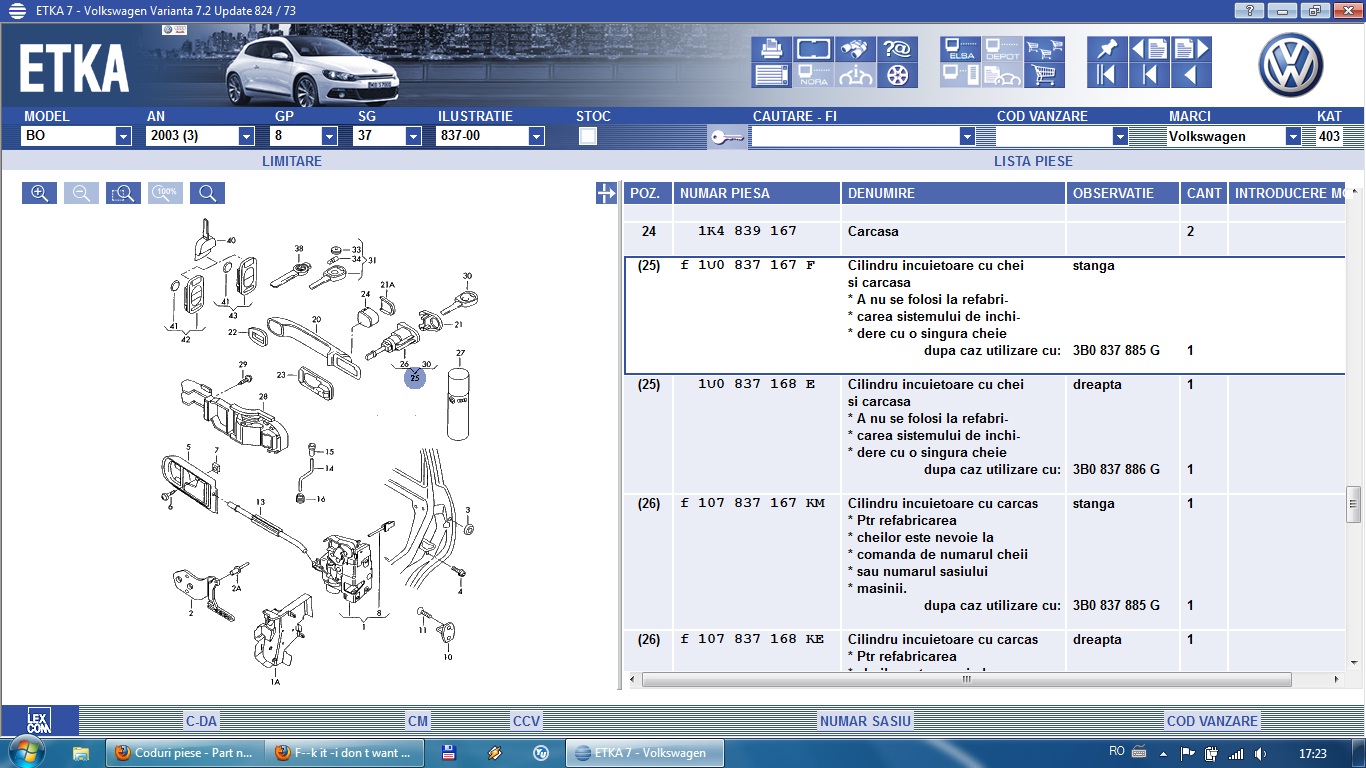The width and height of the screenshot is (1366, 768).
Task: Click the CAUTARE - FI search field
Action: 855,136
